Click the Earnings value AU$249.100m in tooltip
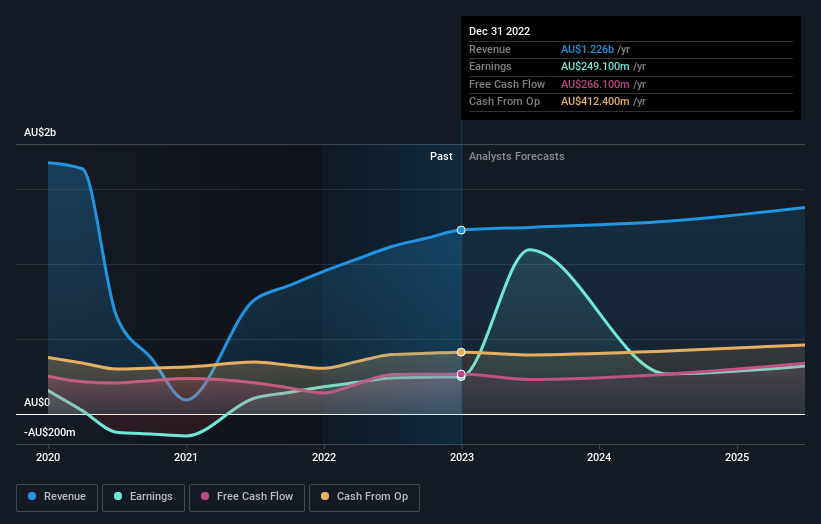 pos(595,66)
